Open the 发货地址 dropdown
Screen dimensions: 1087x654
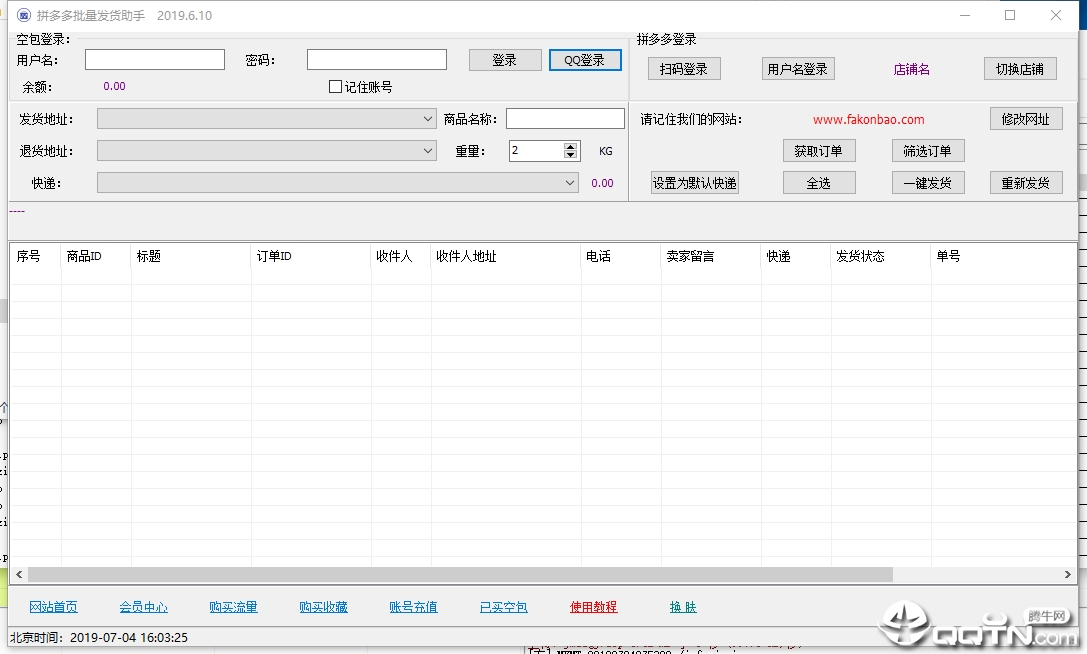(266, 119)
